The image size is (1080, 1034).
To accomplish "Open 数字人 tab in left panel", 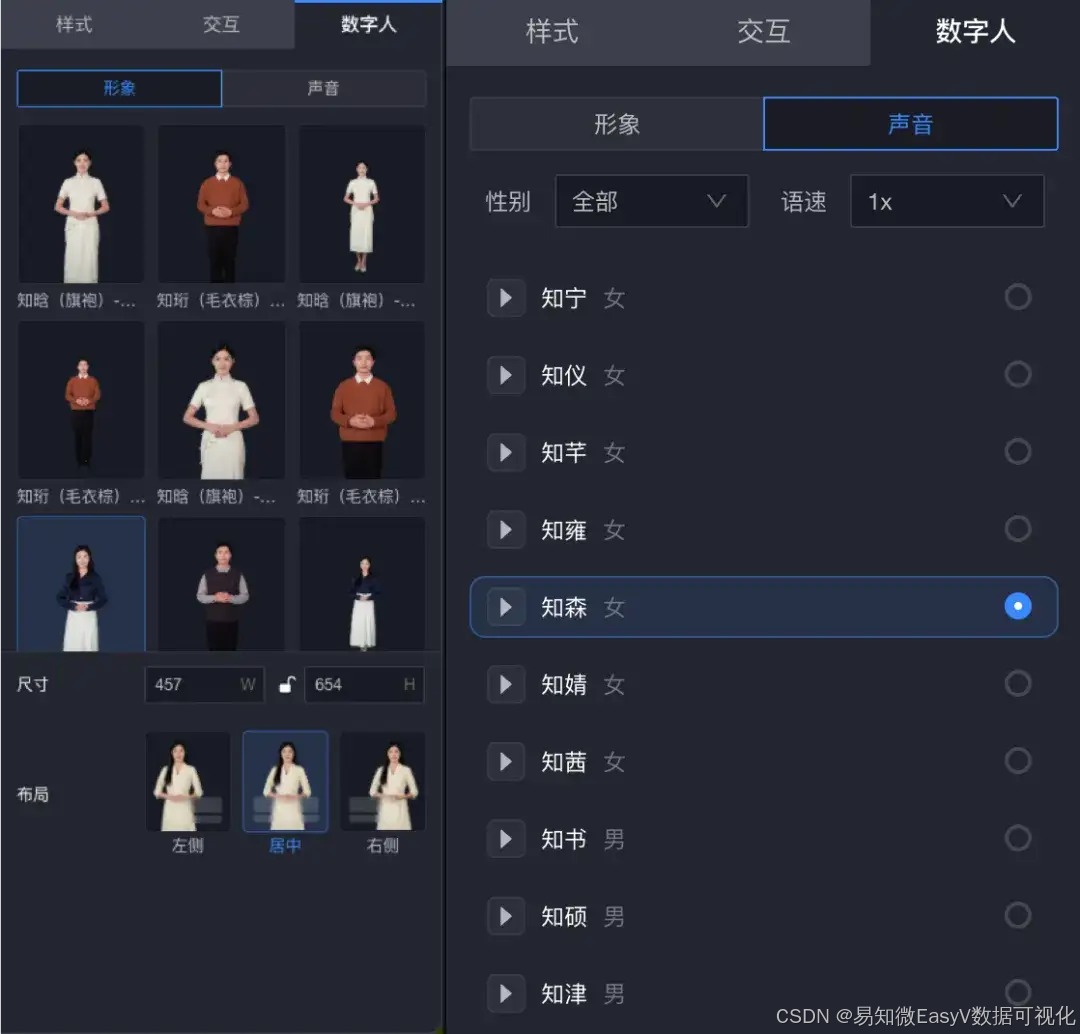I will coord(368,25).
